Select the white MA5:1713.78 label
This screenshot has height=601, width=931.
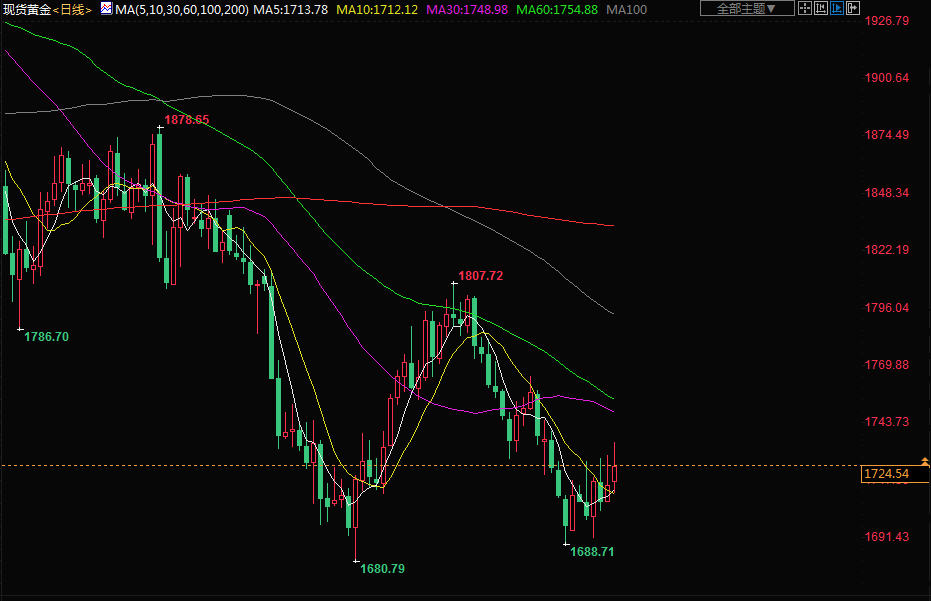[290, 9]
